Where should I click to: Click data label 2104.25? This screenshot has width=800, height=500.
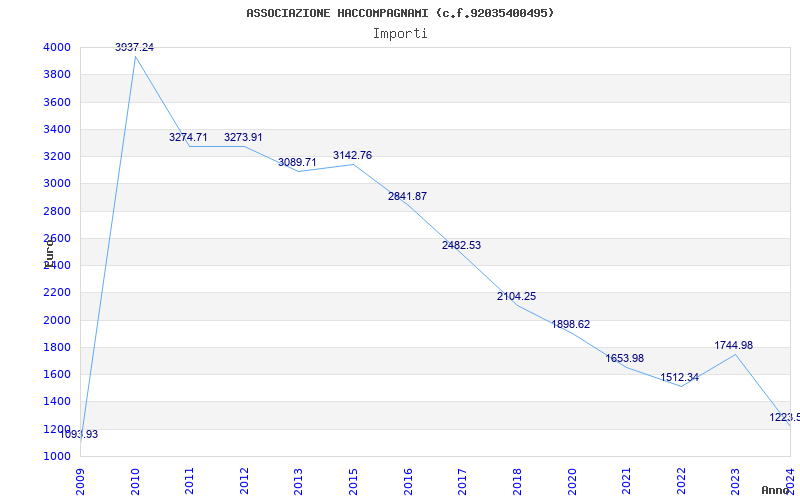tap(517, 296)
